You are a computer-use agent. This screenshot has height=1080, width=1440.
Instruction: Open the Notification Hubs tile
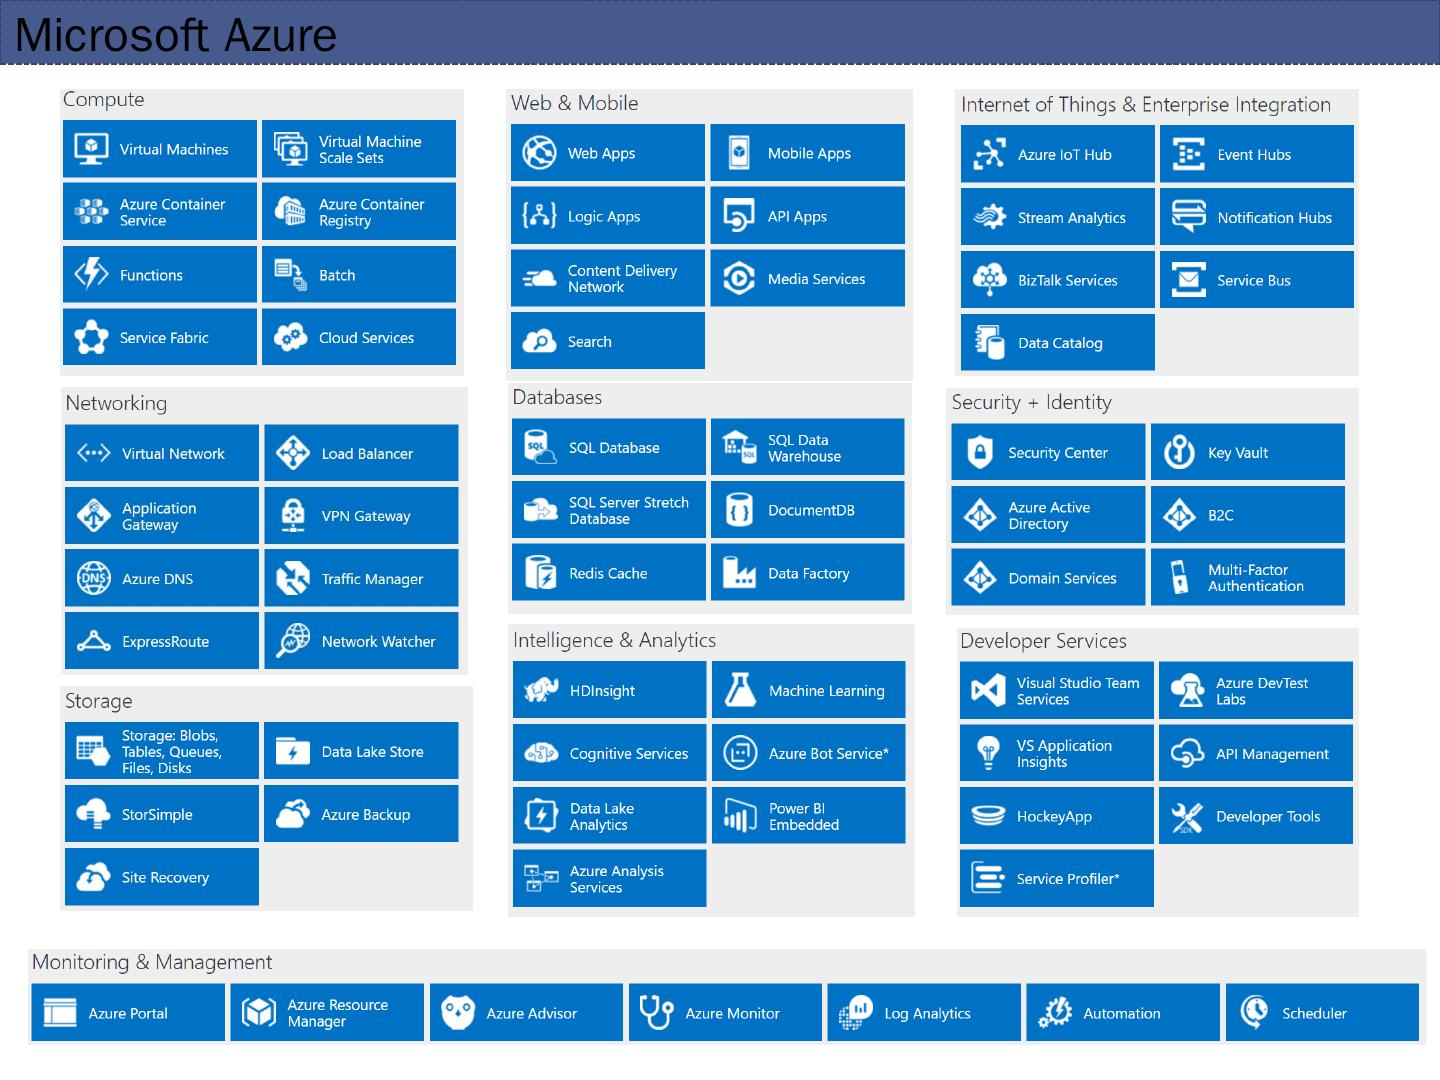[x=1257, y=217]
